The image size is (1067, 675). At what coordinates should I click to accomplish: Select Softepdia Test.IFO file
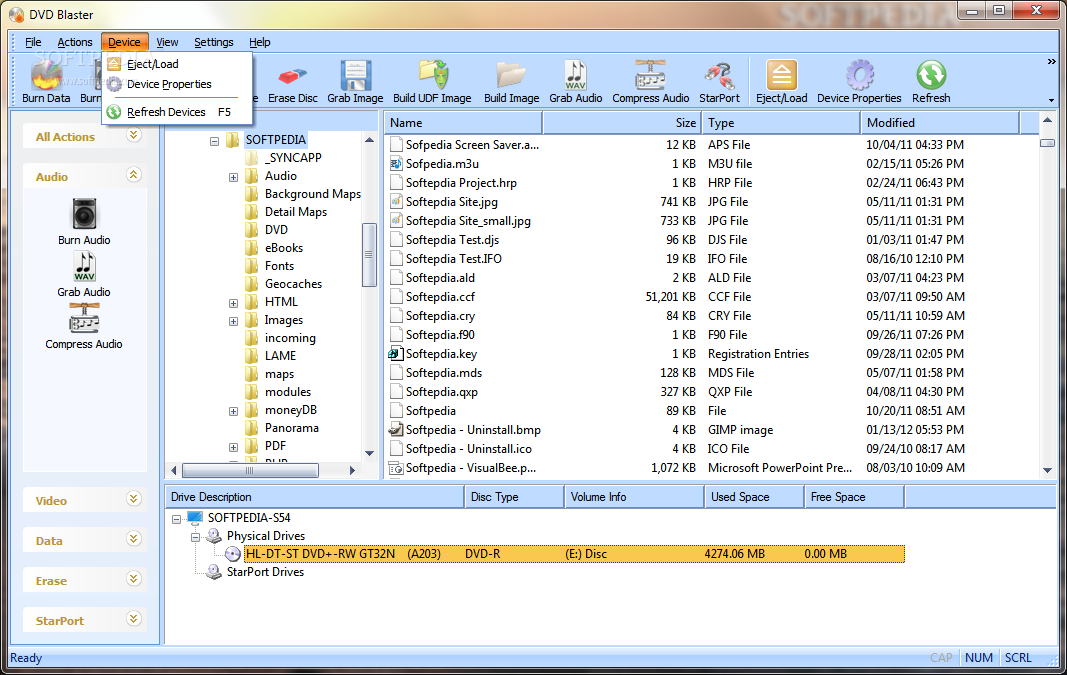(453, 259)
